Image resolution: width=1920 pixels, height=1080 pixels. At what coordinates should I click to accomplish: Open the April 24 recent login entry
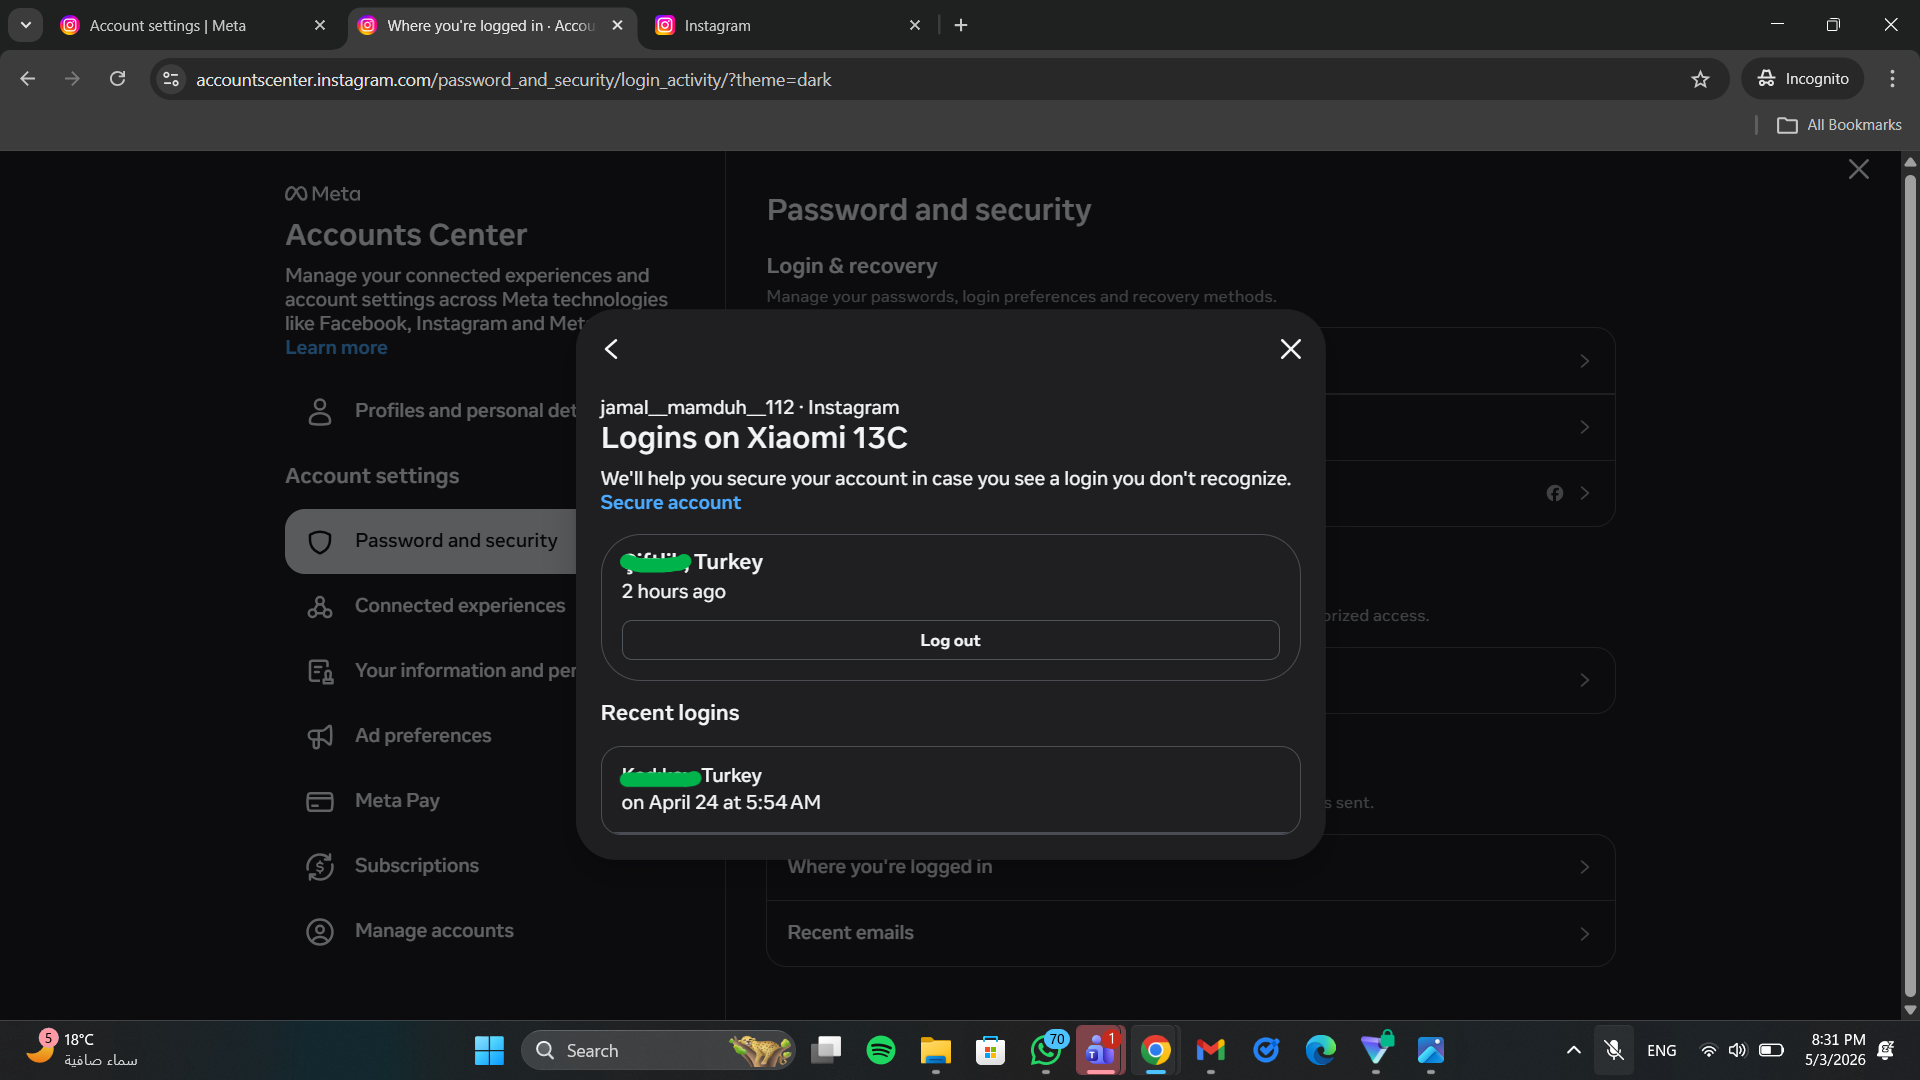pyautogui.click(x=950, y=789)
